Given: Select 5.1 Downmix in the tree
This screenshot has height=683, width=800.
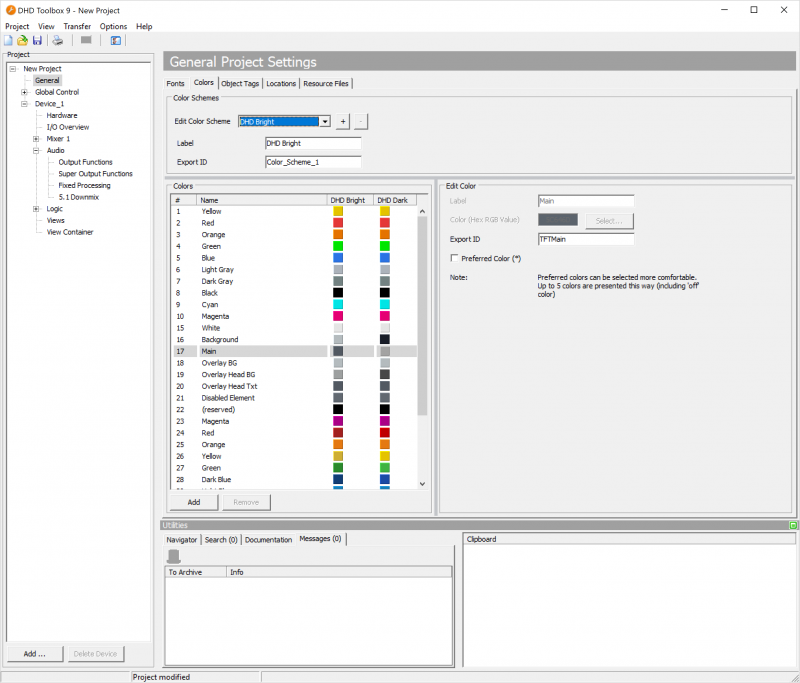Looking at the screenshot, I should tap(79, 197).
